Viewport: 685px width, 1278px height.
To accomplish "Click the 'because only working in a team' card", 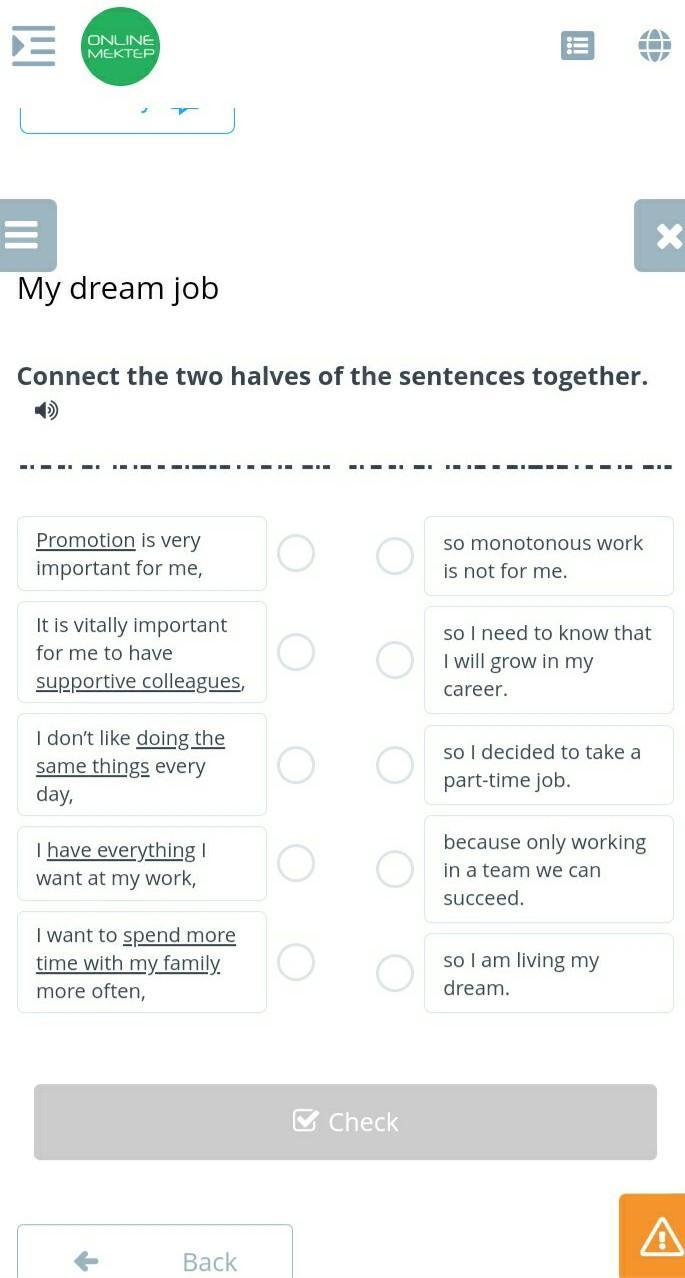I will 548,869.
